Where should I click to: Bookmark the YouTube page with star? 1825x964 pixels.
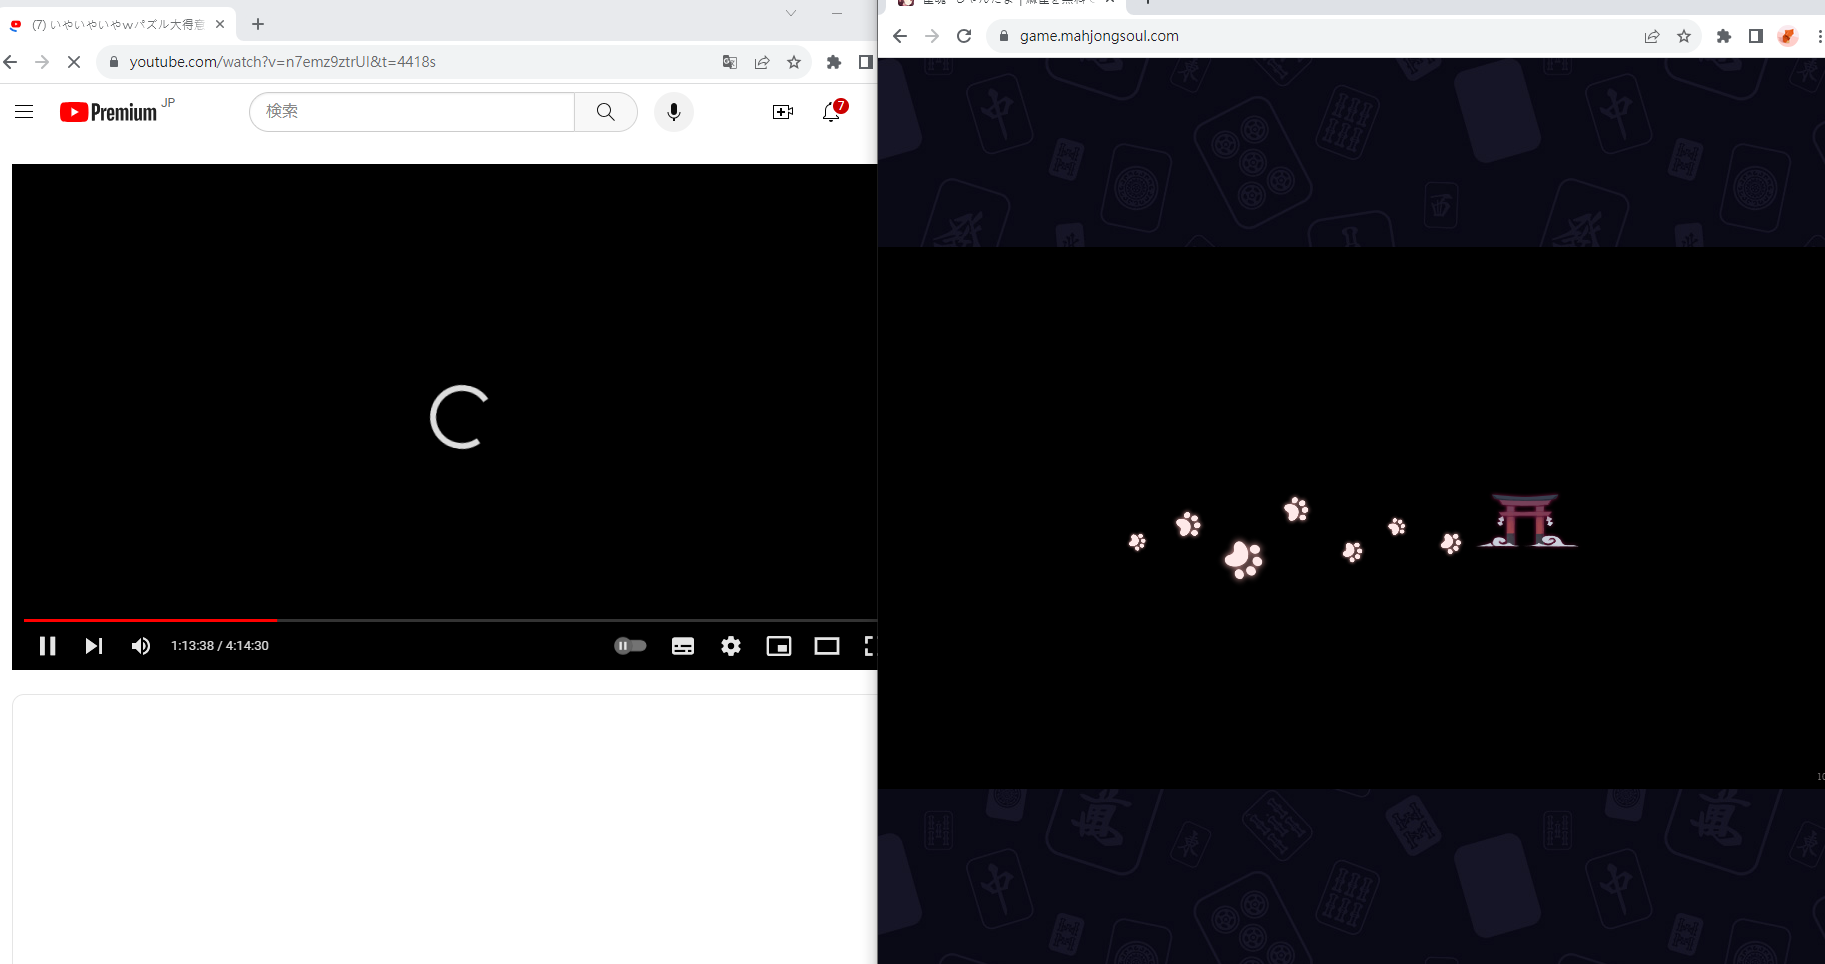(794, 62)
